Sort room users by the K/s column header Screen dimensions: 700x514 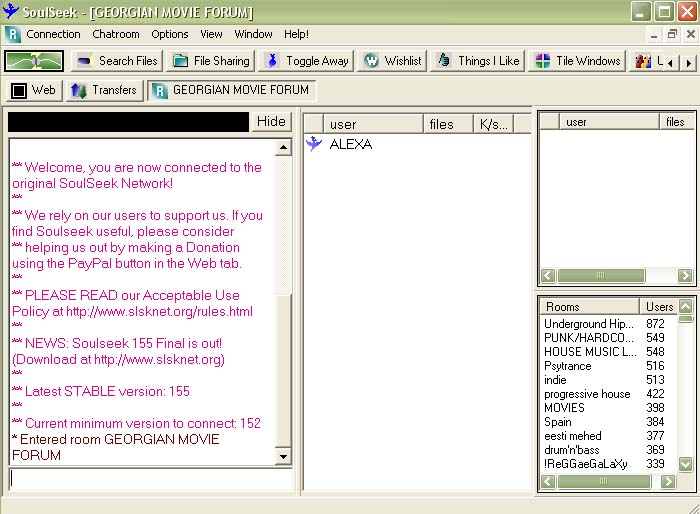pyautogui.click(x=493, y=124)
